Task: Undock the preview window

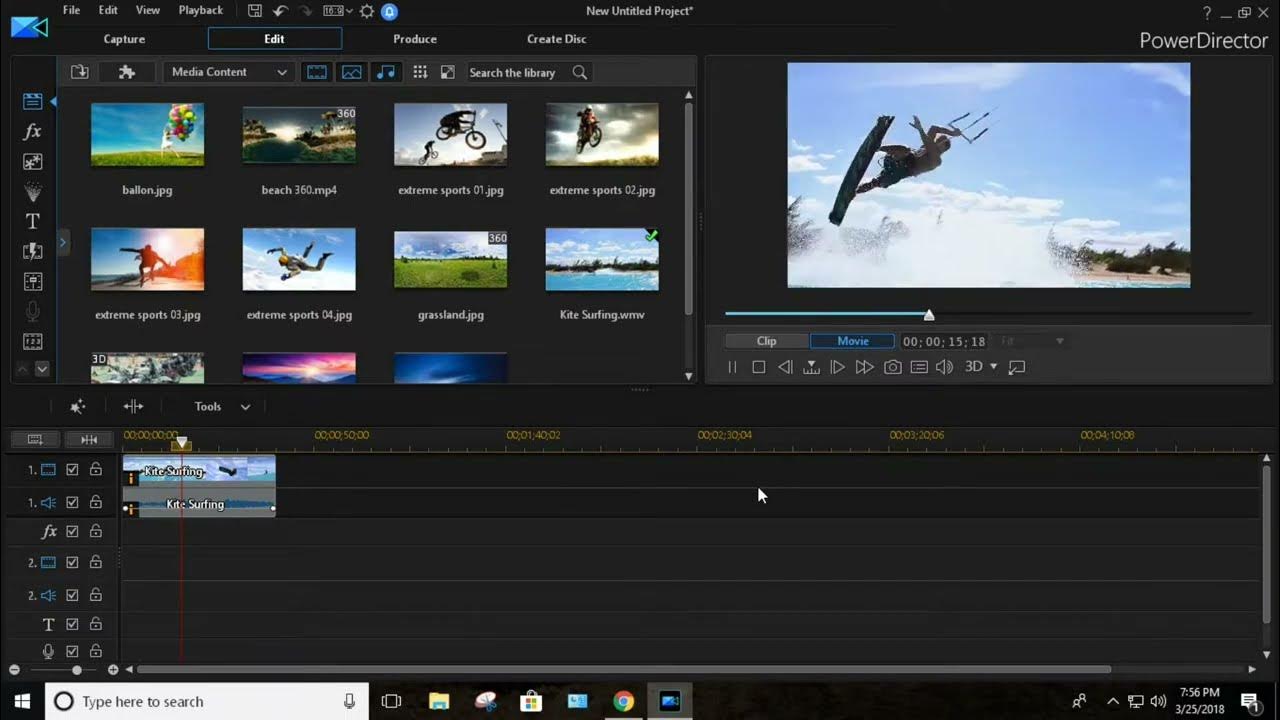Action: 1017,367
